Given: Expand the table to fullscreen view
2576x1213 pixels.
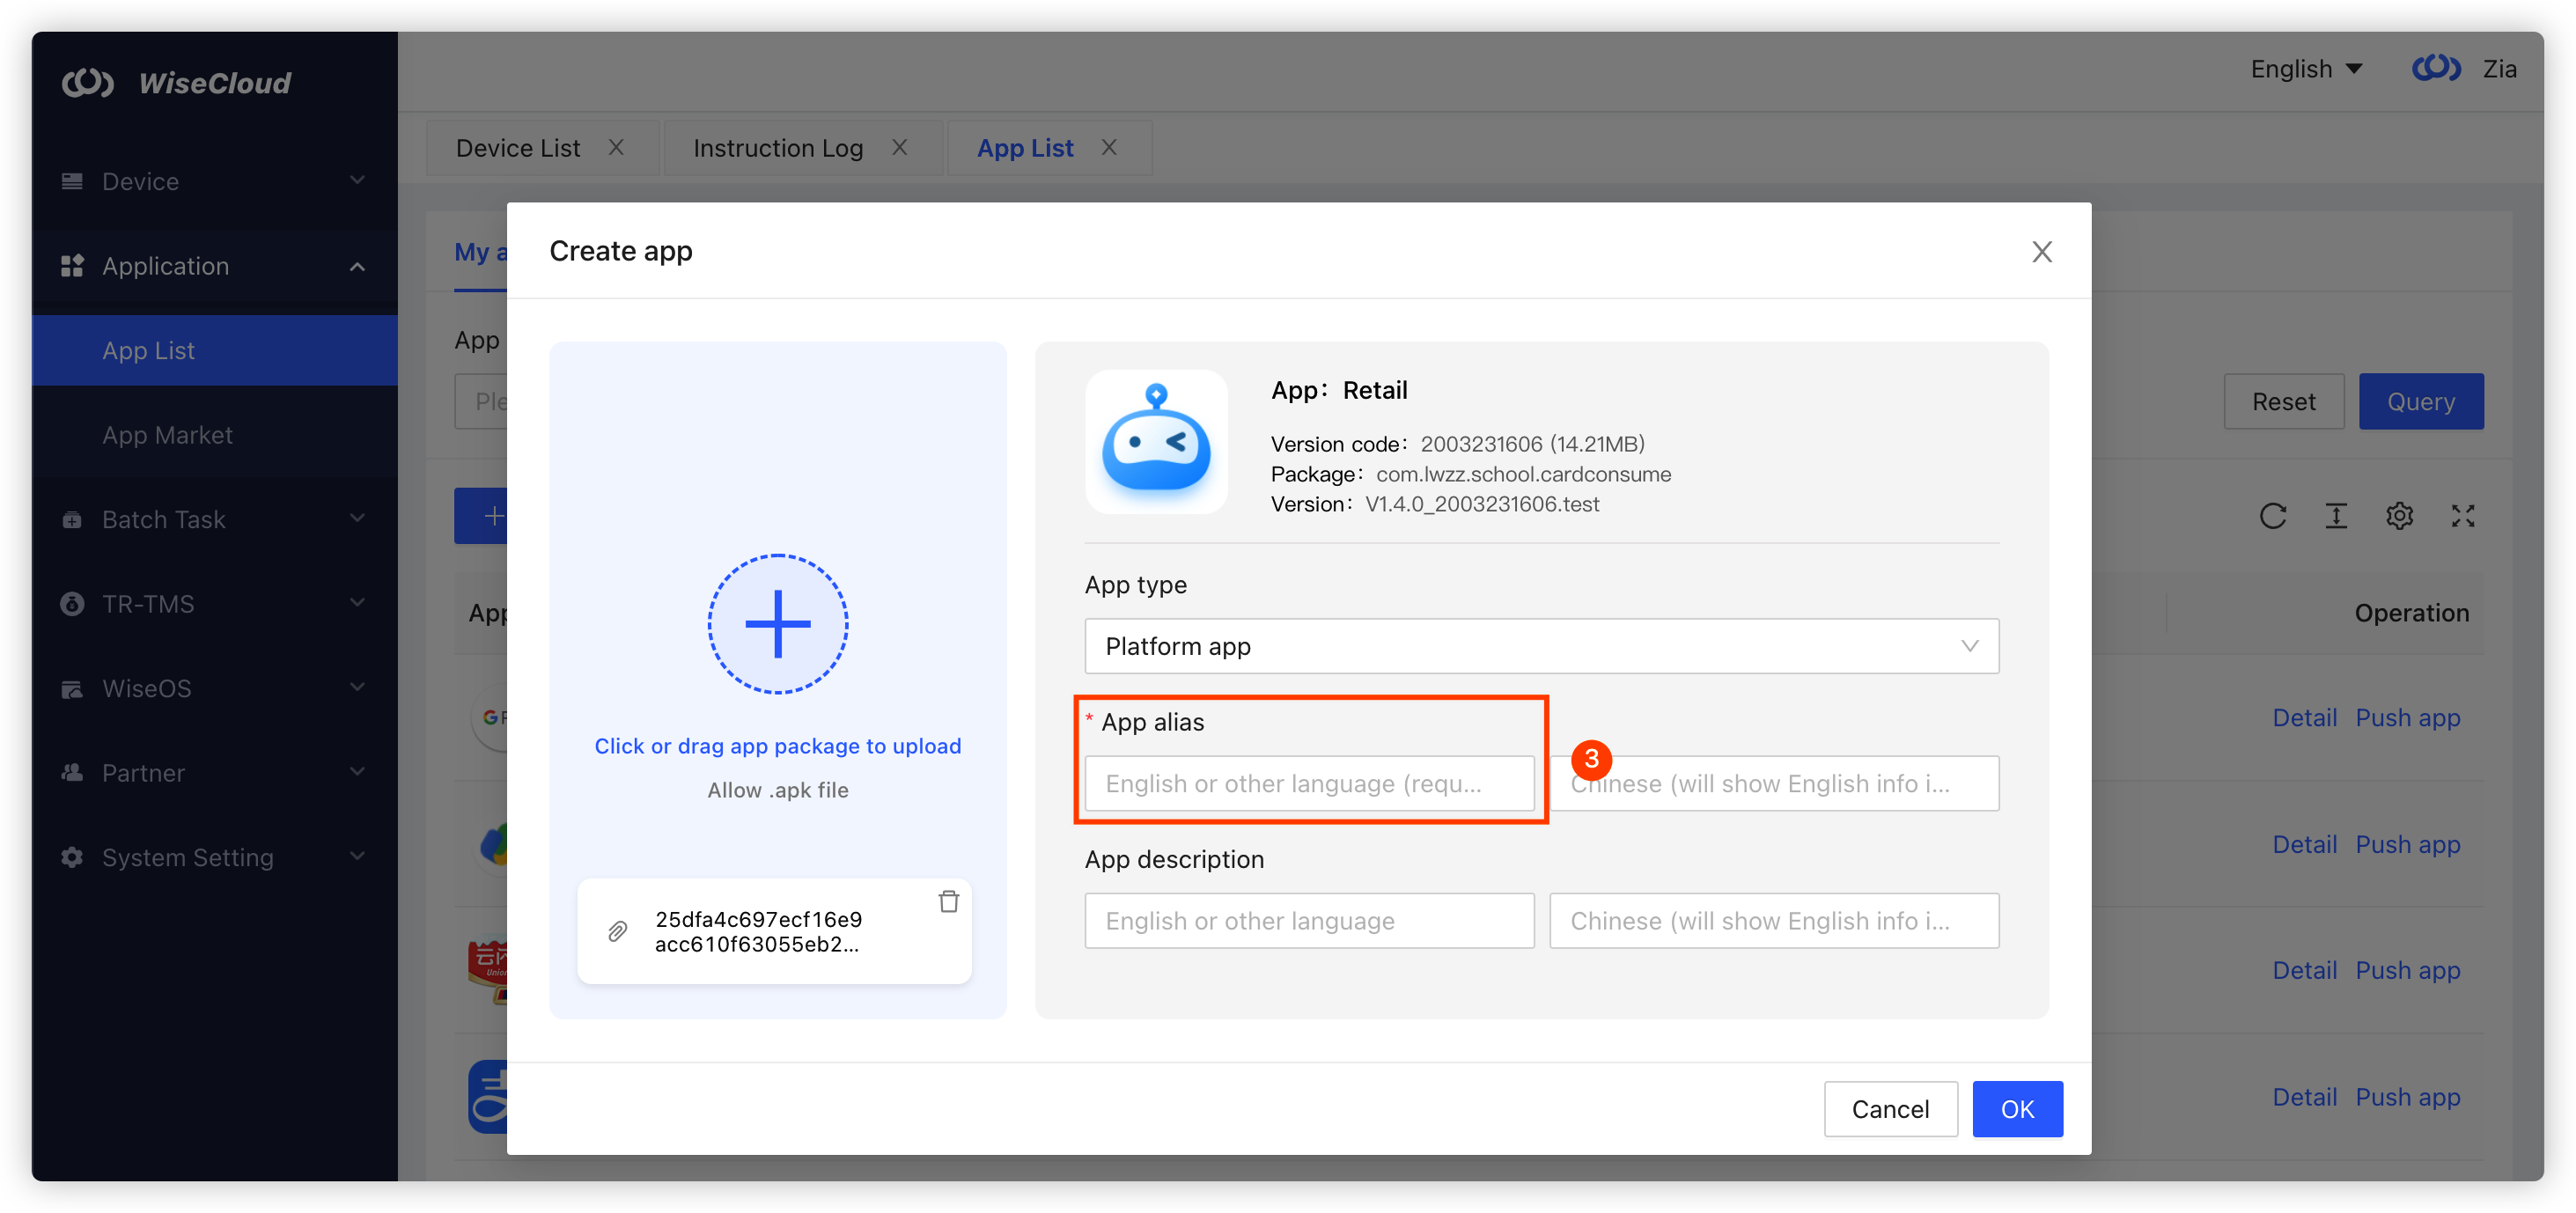Looking at the screenshot, I should click(x=2463, y=516).
